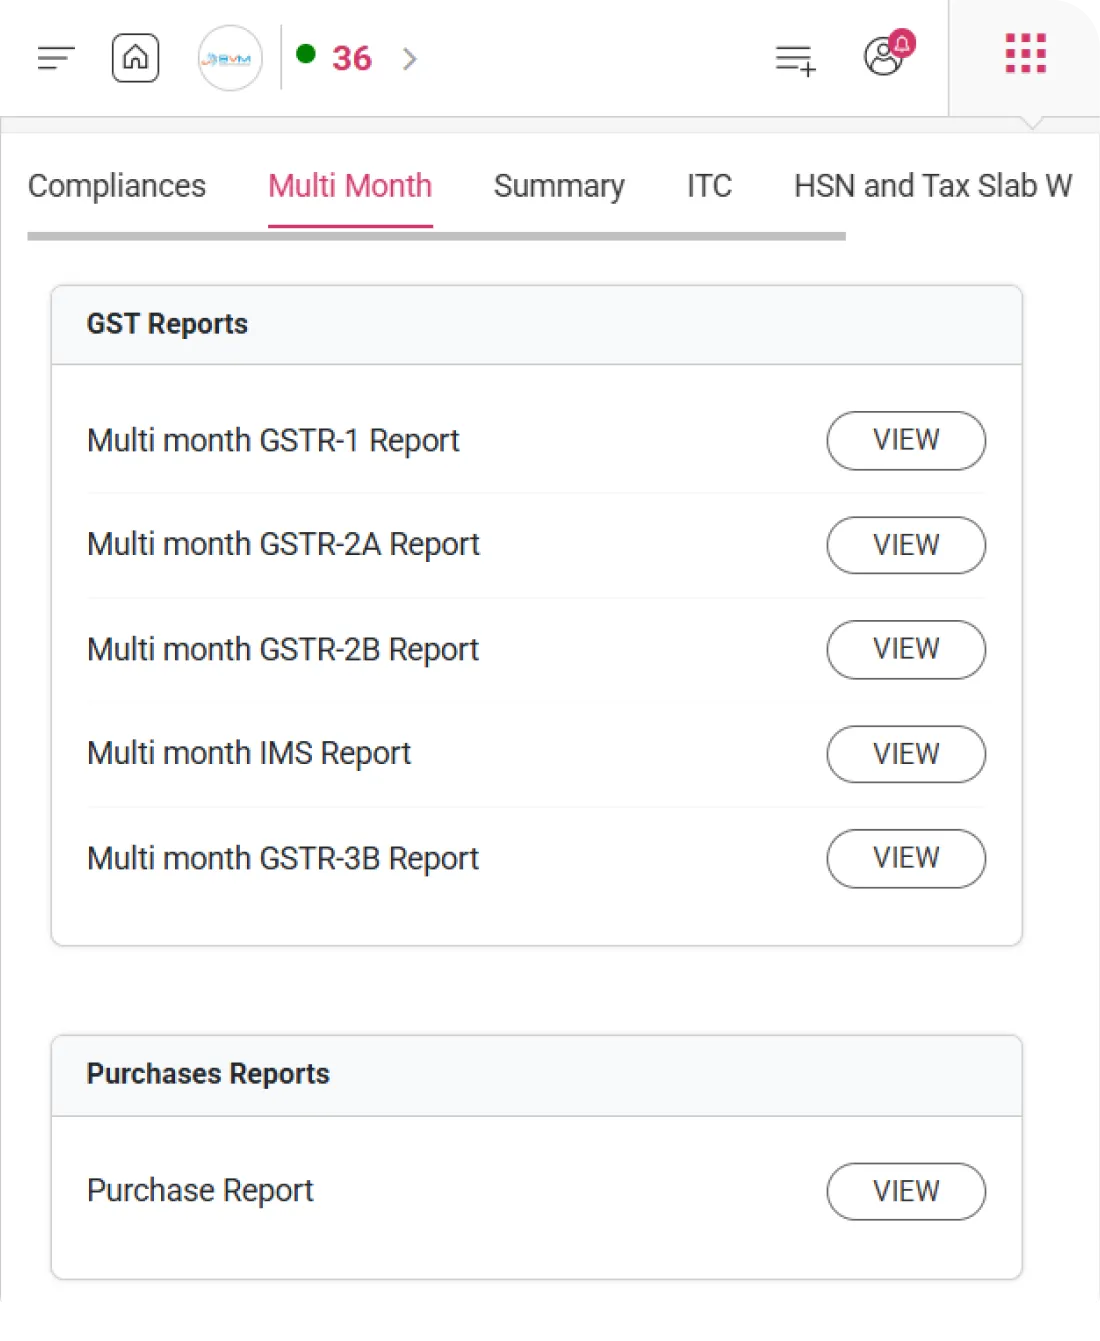Switch to the Summary tab
The width and height of the screenshot is (1100, 1341).
(x=559, y=186)
